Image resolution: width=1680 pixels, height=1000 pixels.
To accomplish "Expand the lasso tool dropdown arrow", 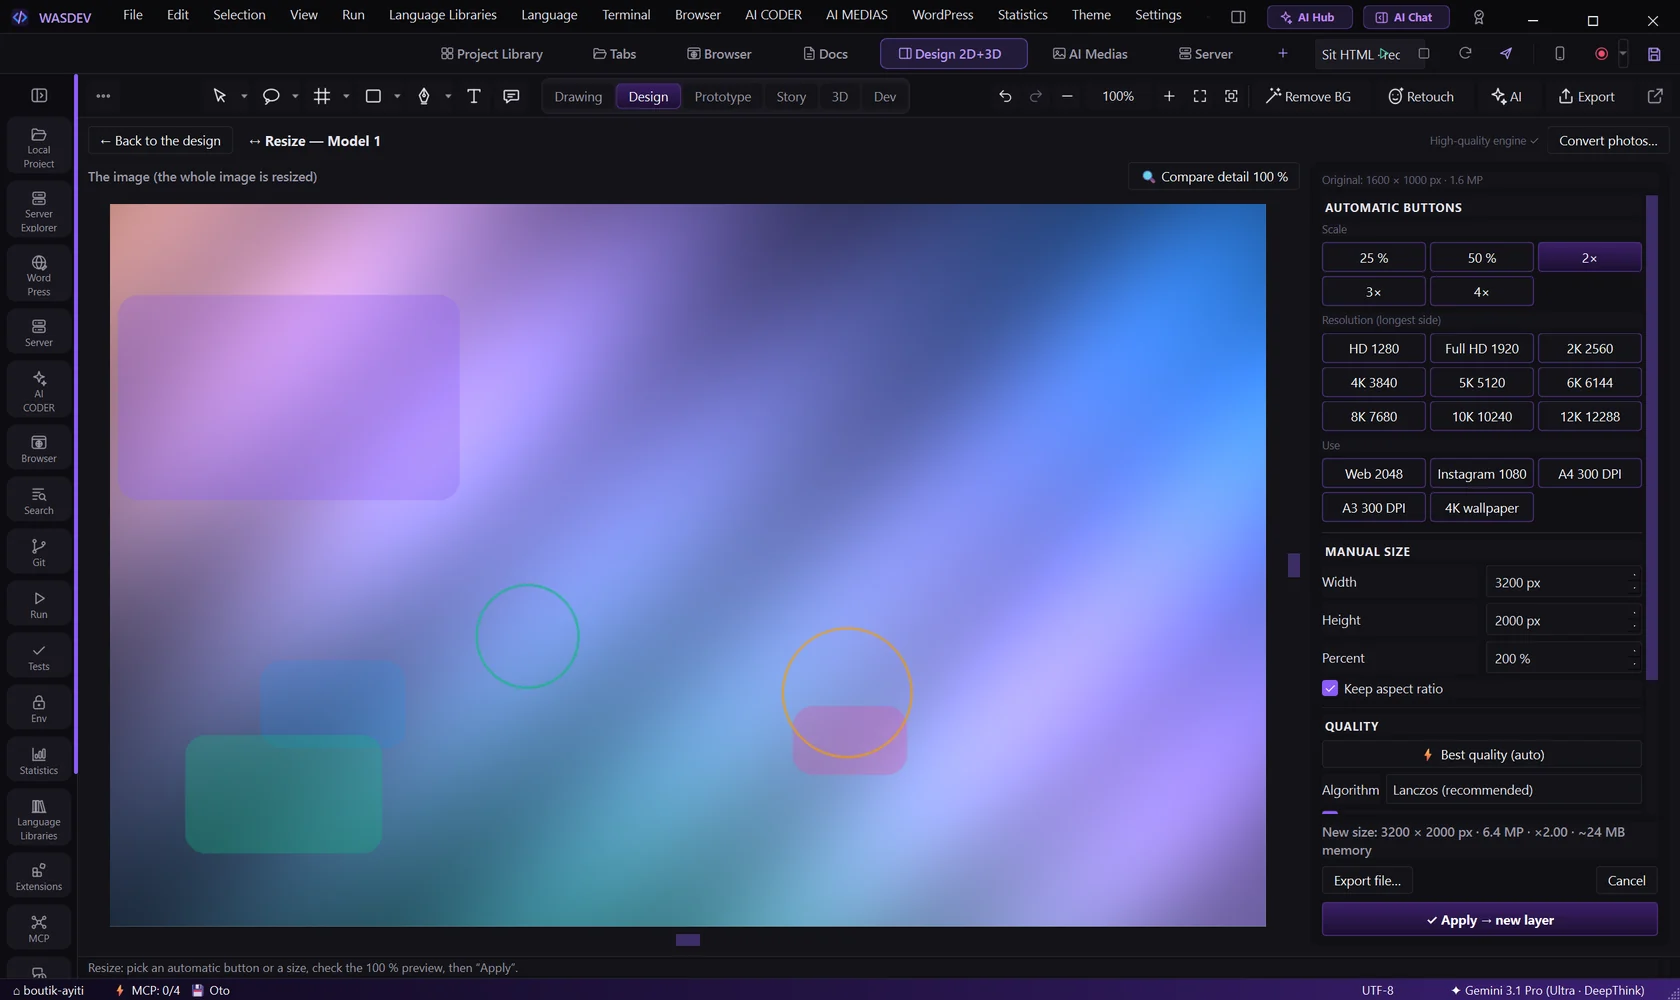I will (295, 97).
